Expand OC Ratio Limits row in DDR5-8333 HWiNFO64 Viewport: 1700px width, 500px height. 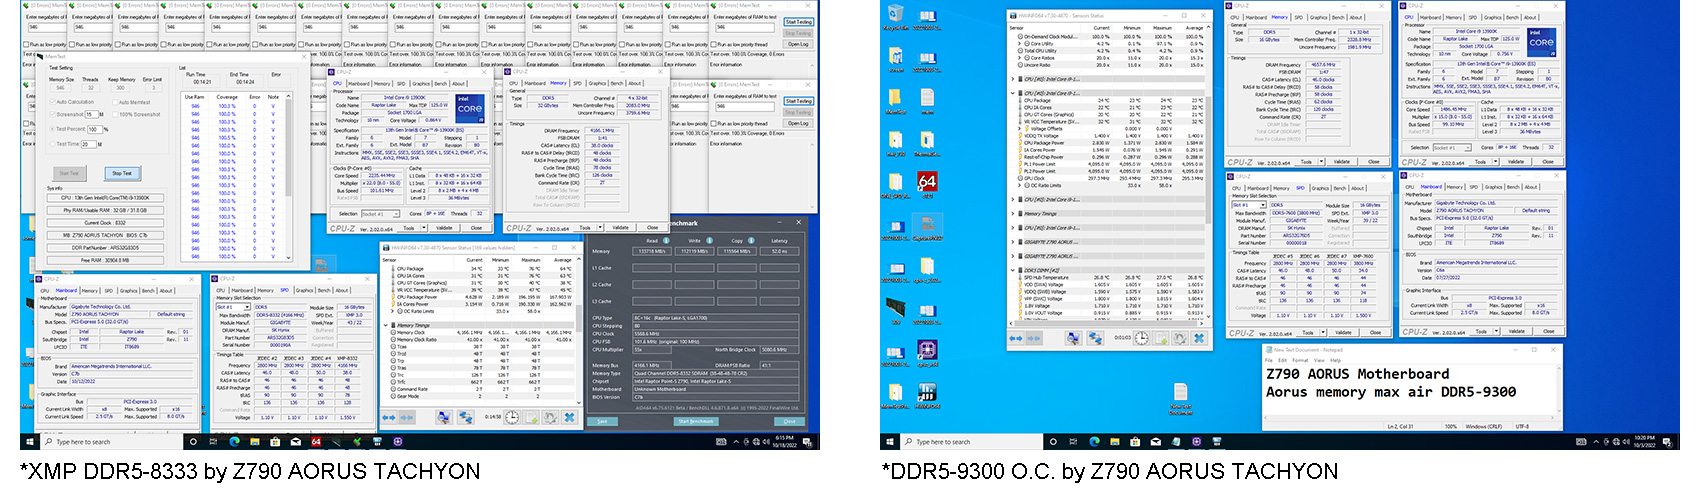(392, 311)
